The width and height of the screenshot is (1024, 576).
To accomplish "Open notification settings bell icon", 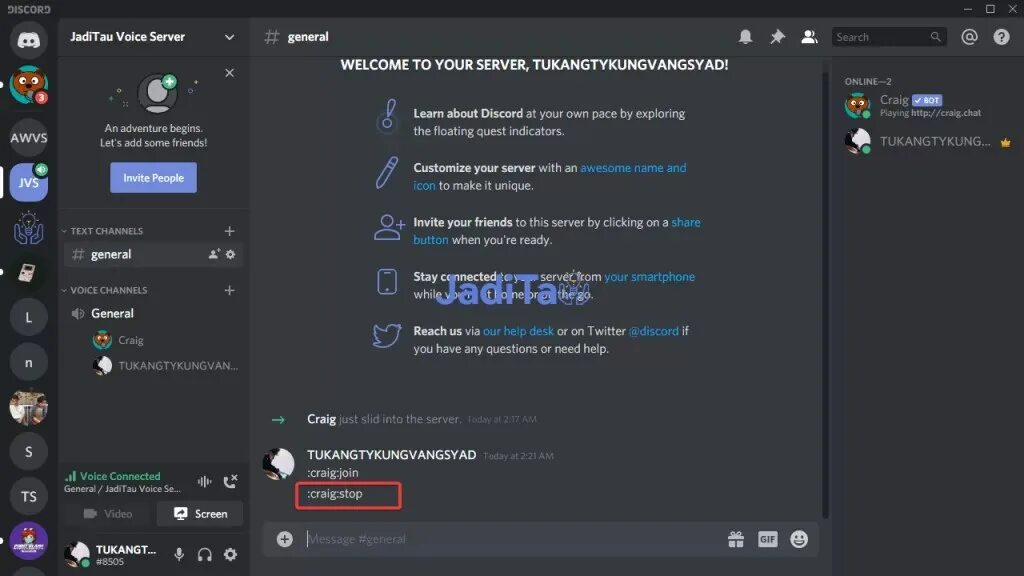I will pyautogui.click(x=745, y=37).
